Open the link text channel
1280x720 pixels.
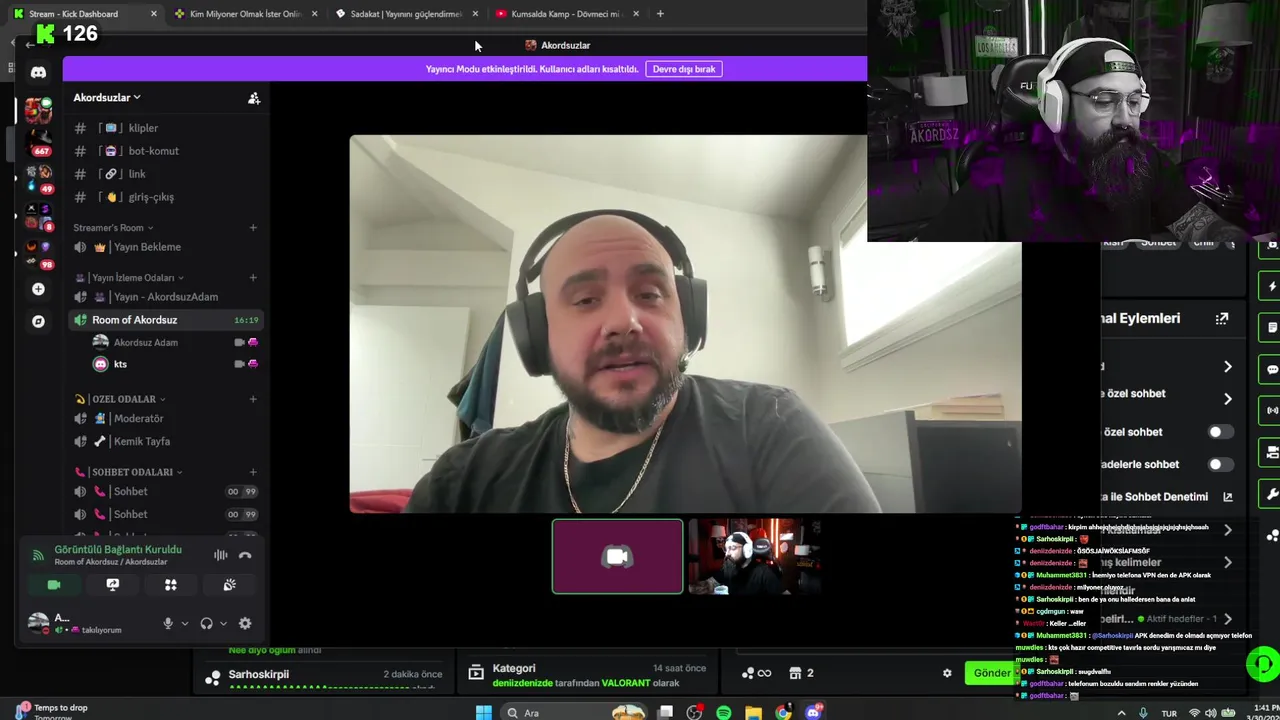point(166,174)
